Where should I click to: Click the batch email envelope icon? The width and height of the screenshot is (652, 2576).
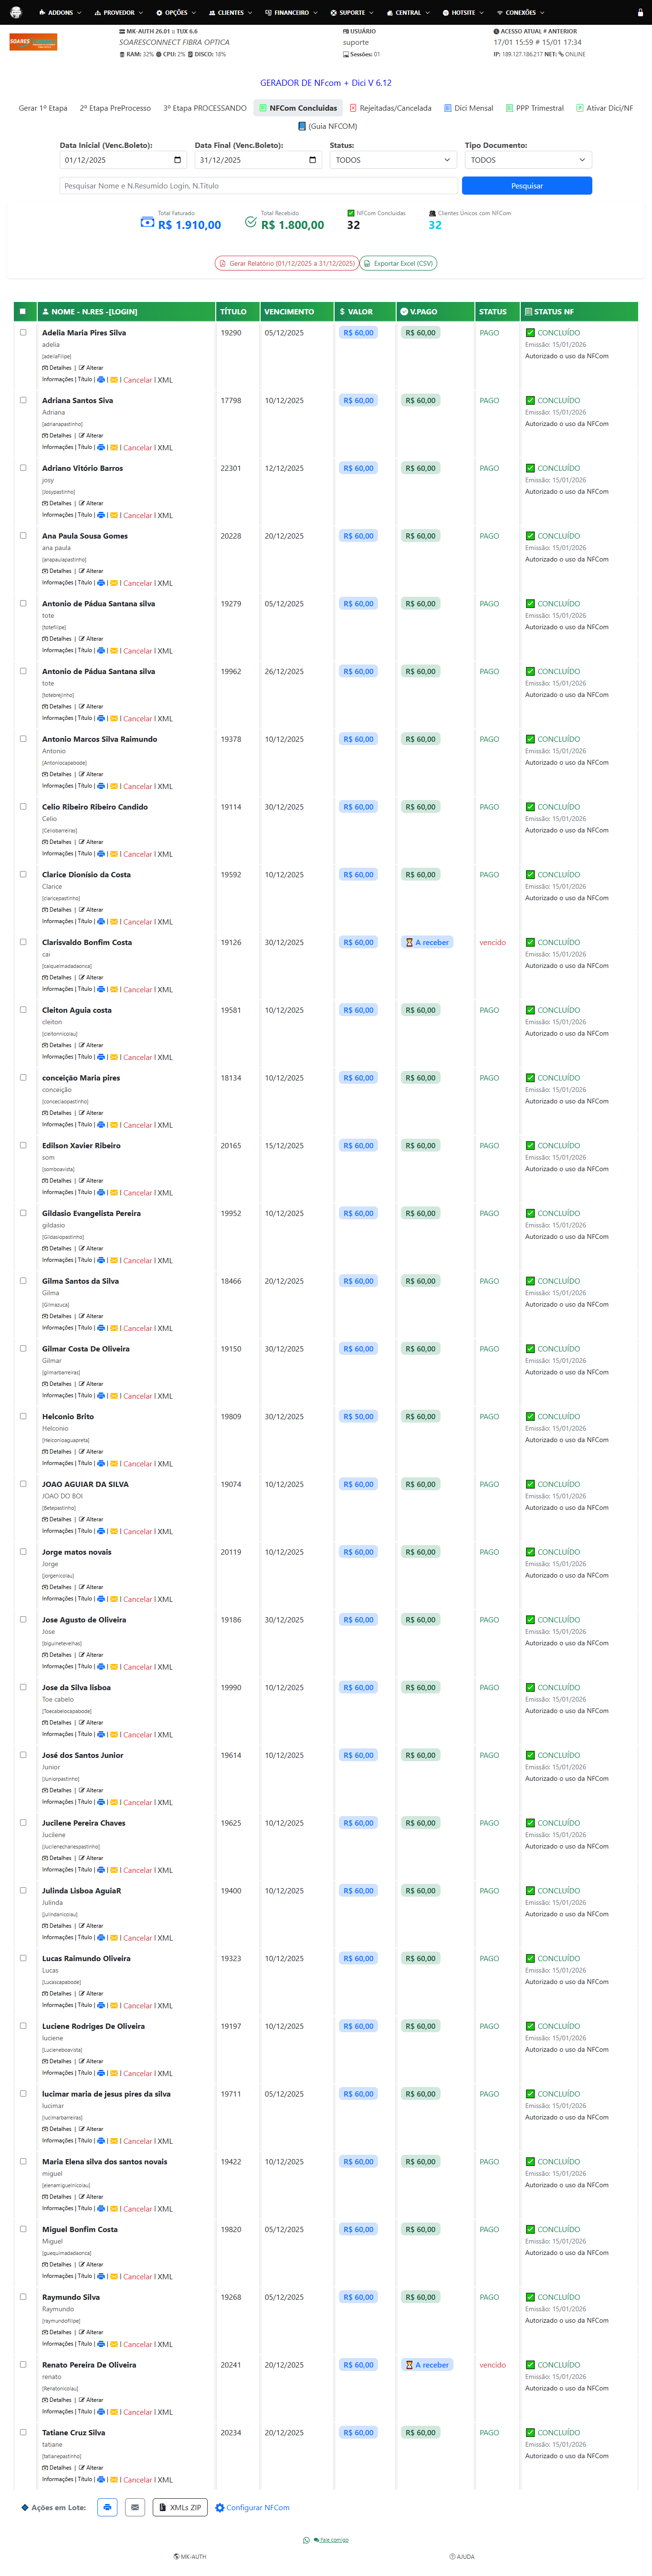(135, 2507)
